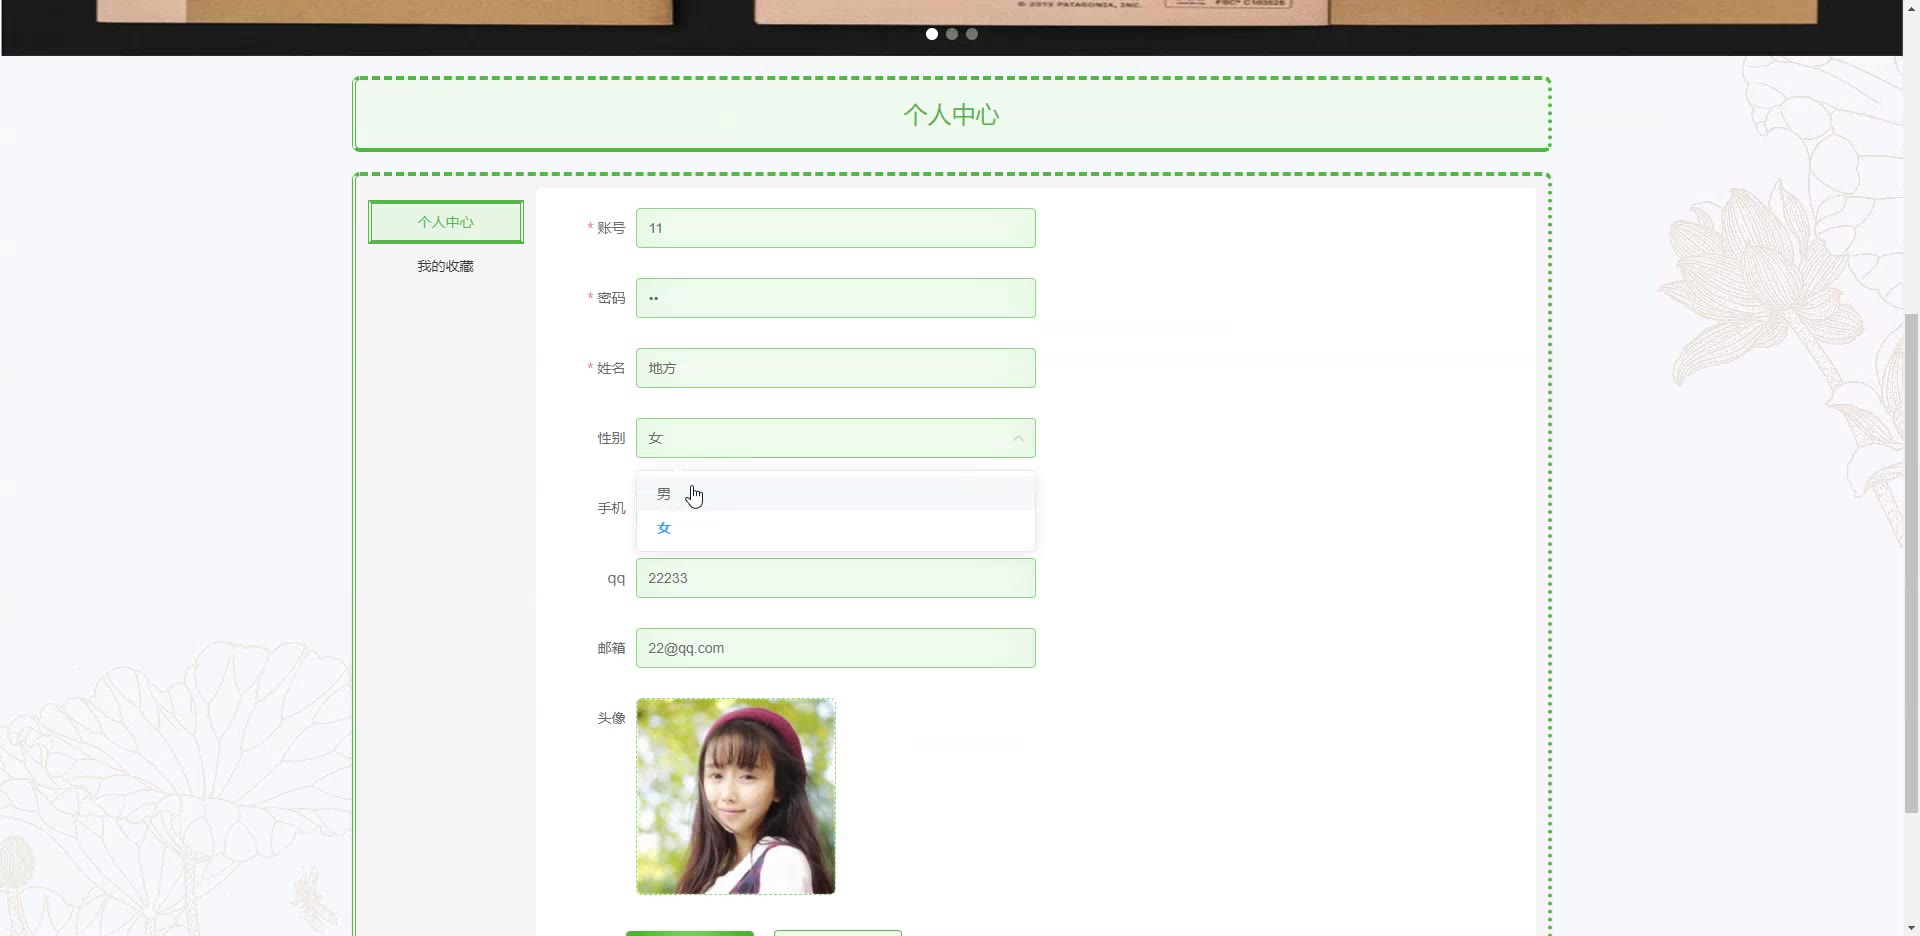This screenshot has height=936, width=1920.
Task: Click the 密码 input field
Action: 835,298
